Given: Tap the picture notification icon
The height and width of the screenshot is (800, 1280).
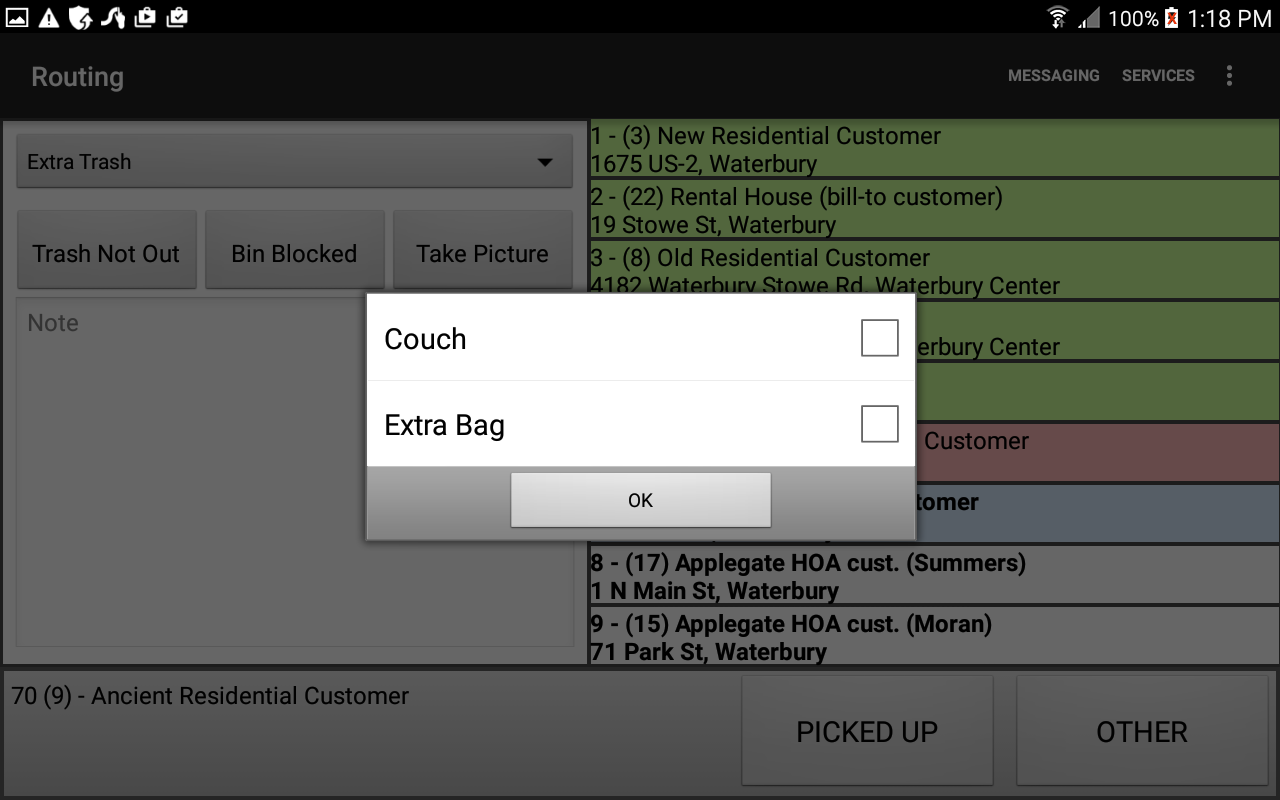Looking at the screenshot, I should [x=16, y=17].
